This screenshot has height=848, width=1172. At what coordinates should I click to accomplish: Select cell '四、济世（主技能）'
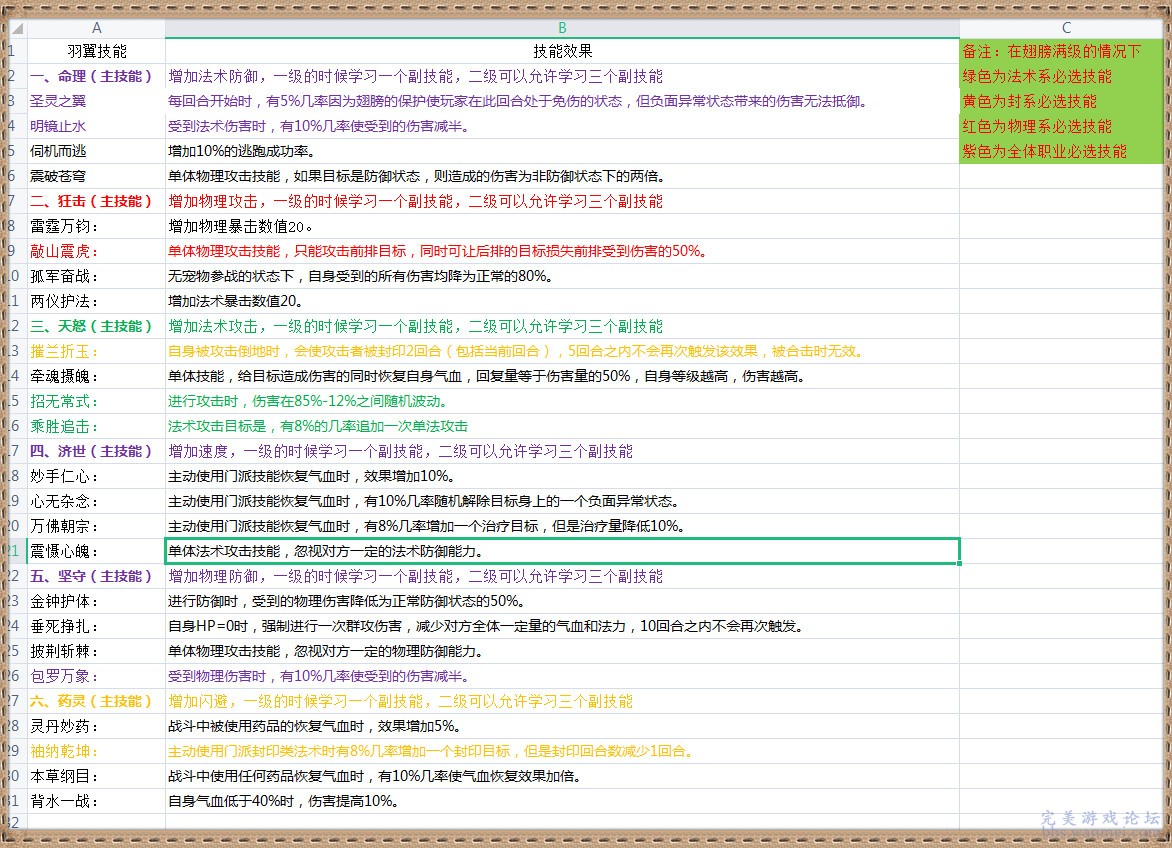(96, 451)
